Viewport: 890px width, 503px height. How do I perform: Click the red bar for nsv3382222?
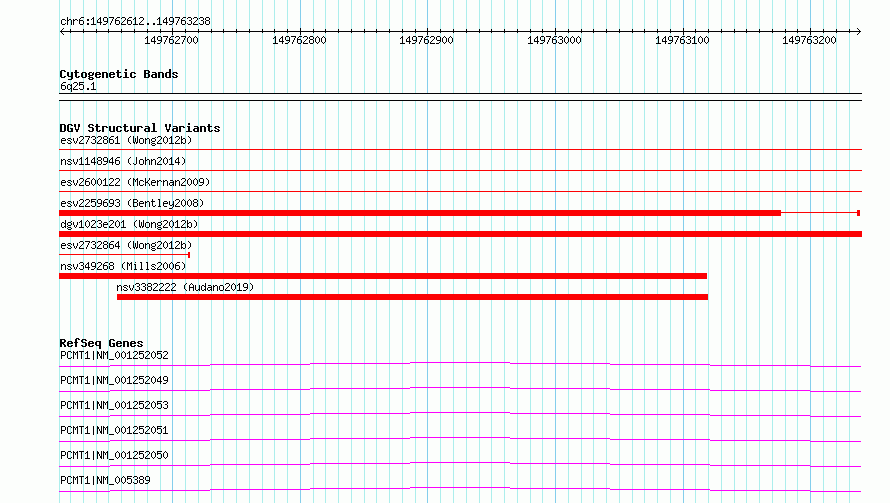[x=413, y=297]
